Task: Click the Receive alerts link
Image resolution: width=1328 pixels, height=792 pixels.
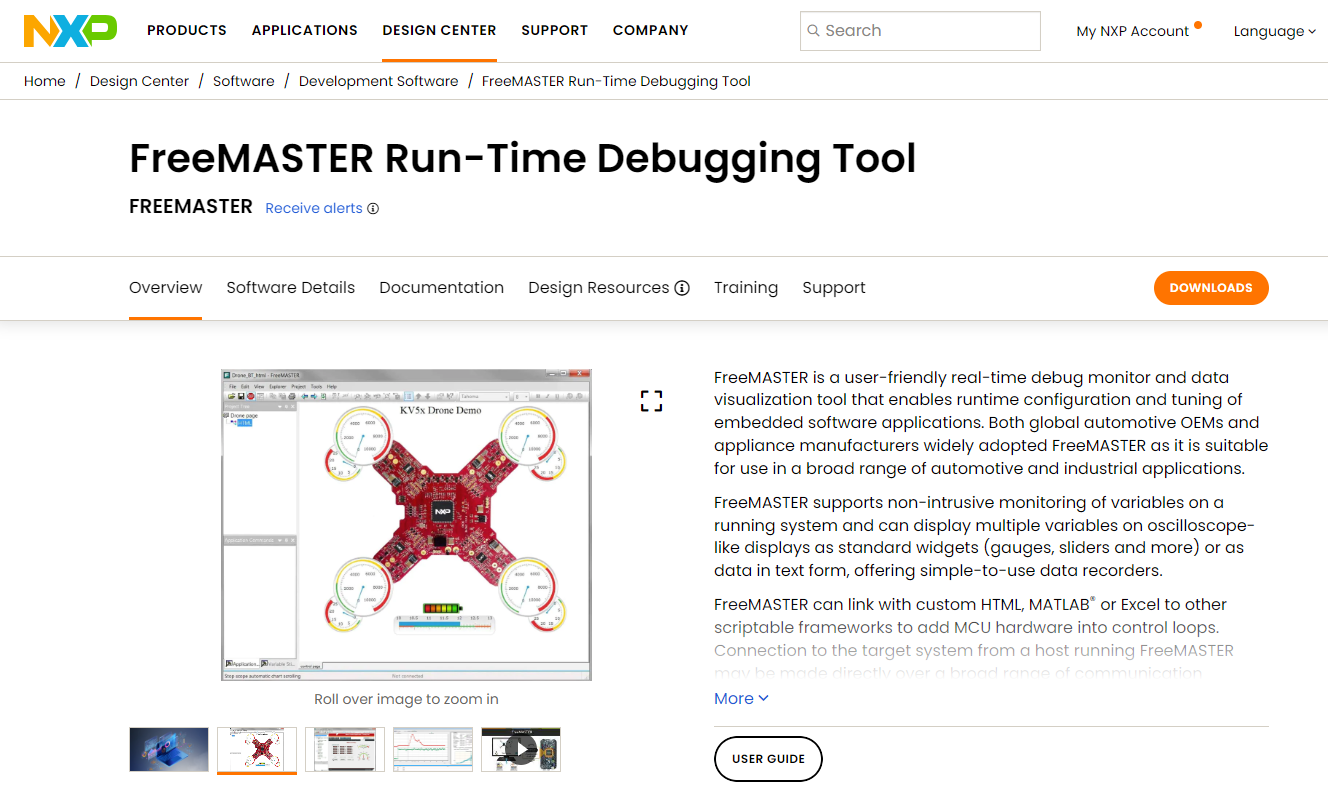Action: 313,209
